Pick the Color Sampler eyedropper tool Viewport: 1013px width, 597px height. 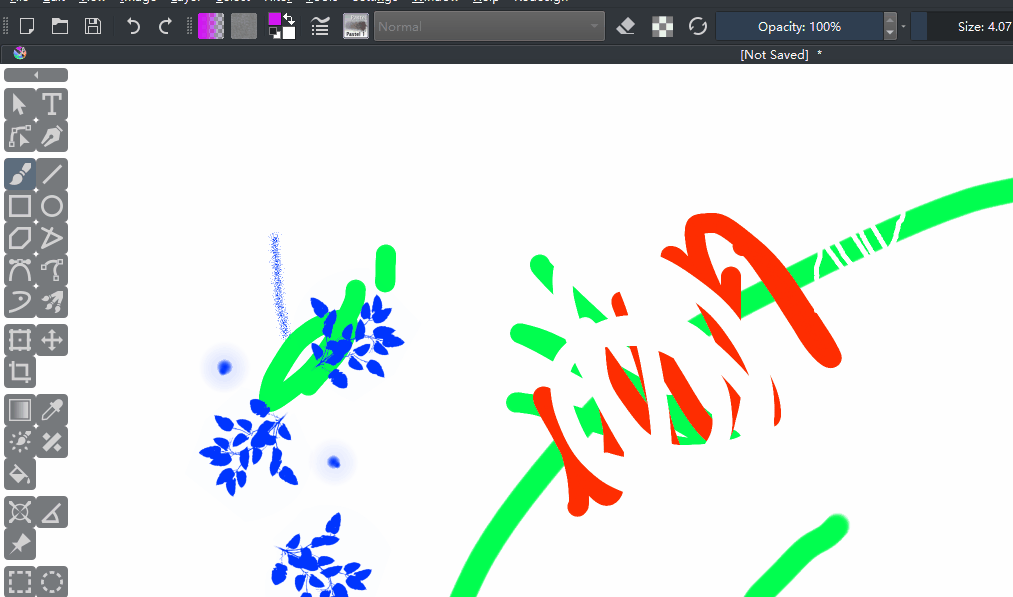pyautogui.click(x=52, y=410)
